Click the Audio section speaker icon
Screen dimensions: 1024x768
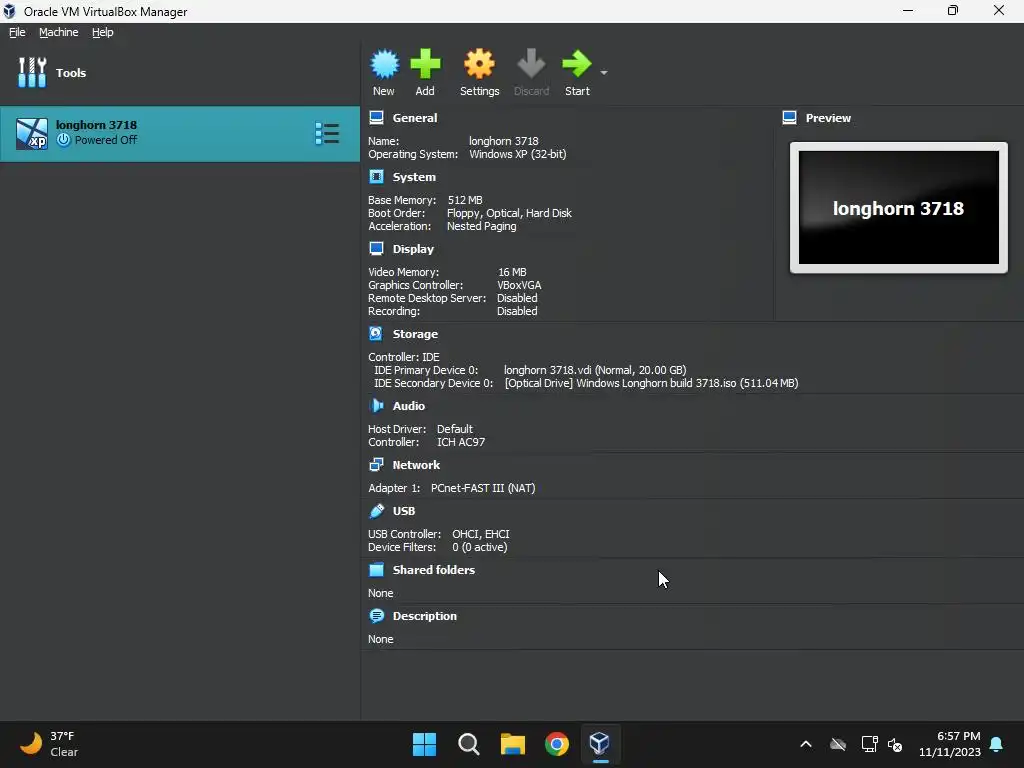376,406
